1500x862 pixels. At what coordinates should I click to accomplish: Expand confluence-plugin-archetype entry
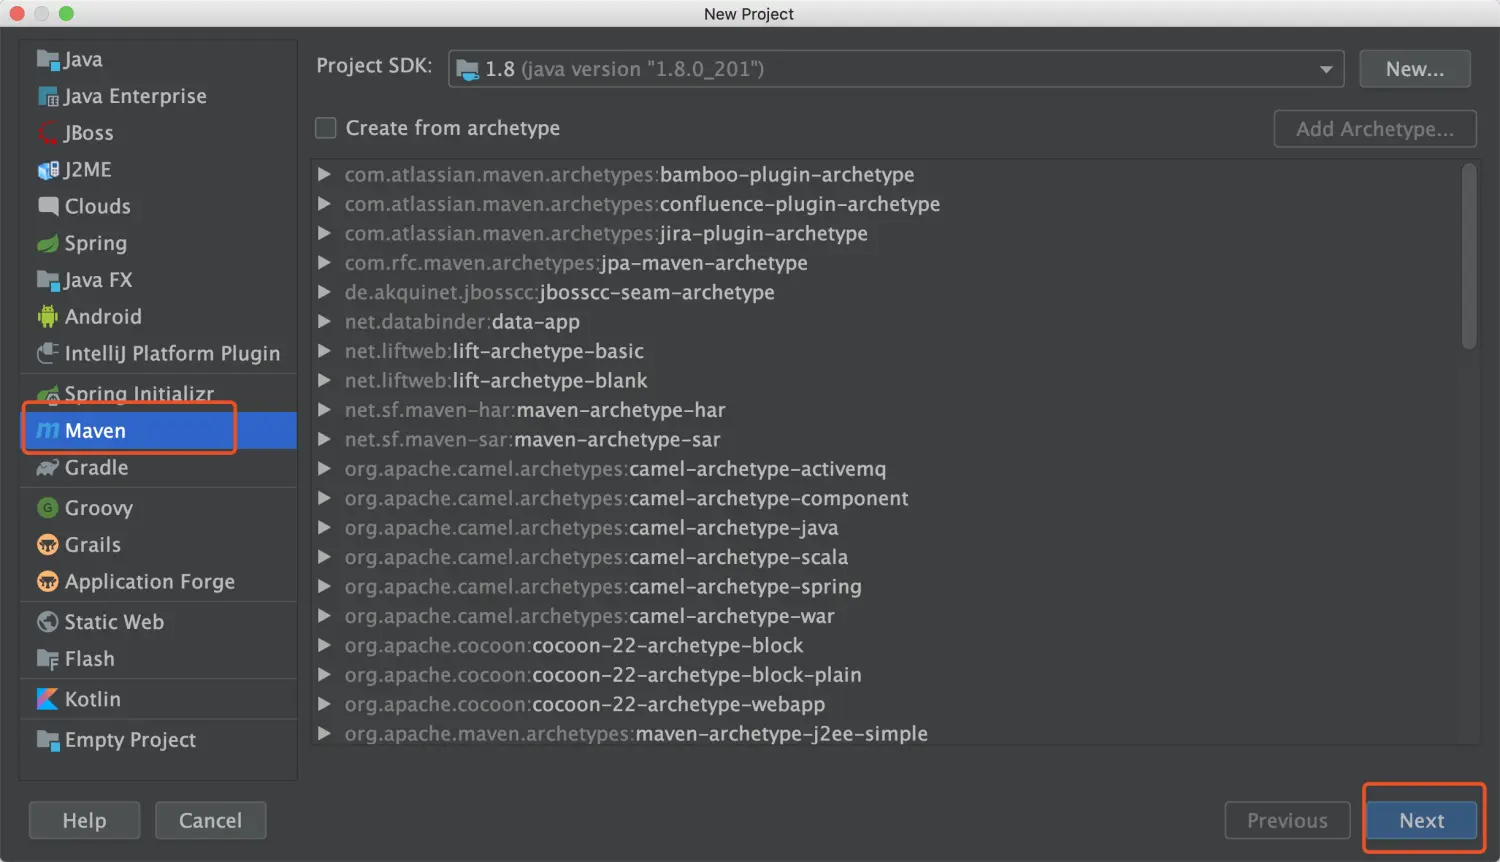[324, 204]
